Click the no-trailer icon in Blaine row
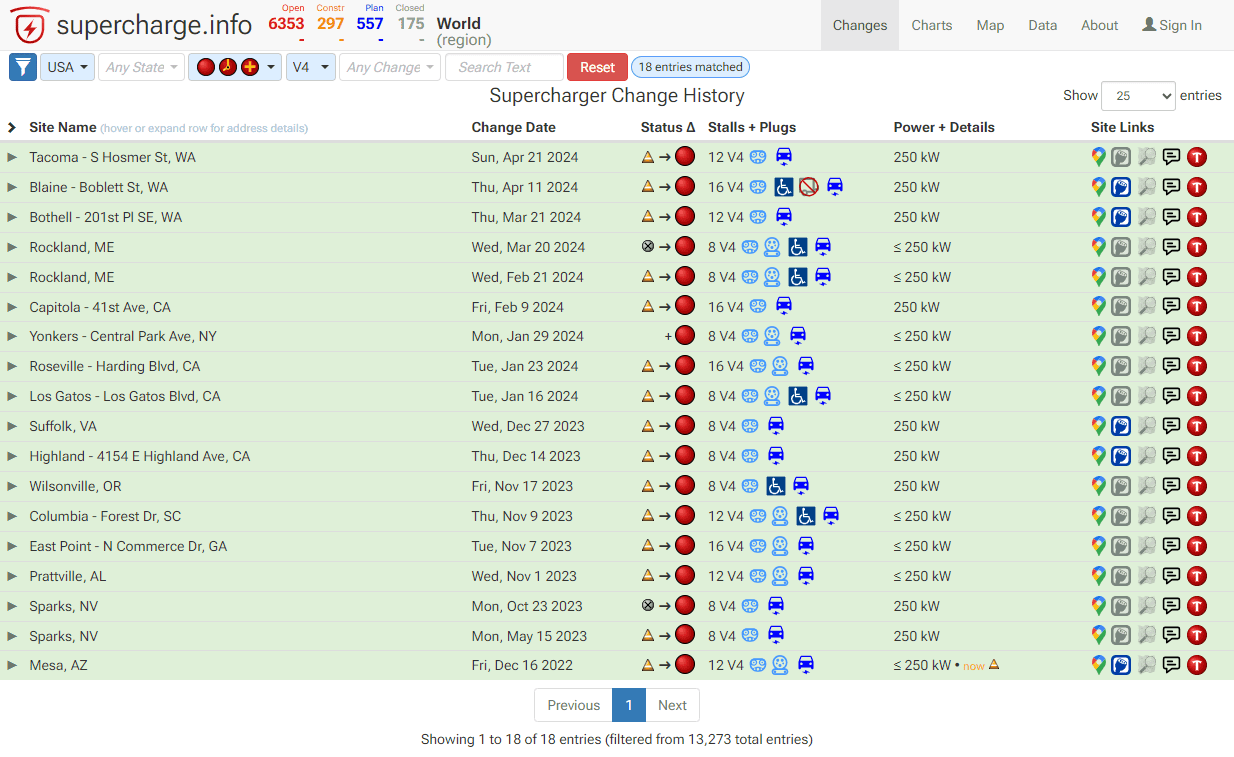The image size is (1234, 757). point(808,187)
